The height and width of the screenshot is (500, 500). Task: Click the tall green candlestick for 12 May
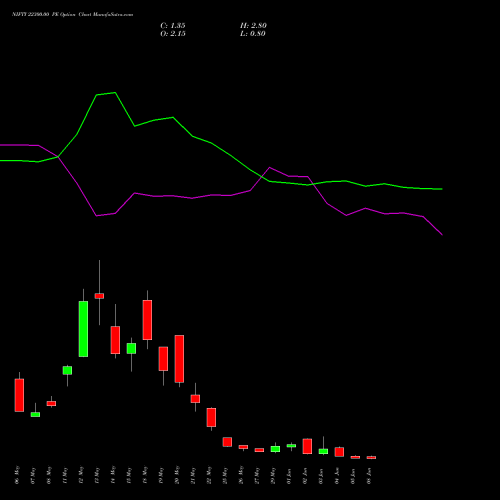[83, 329]
